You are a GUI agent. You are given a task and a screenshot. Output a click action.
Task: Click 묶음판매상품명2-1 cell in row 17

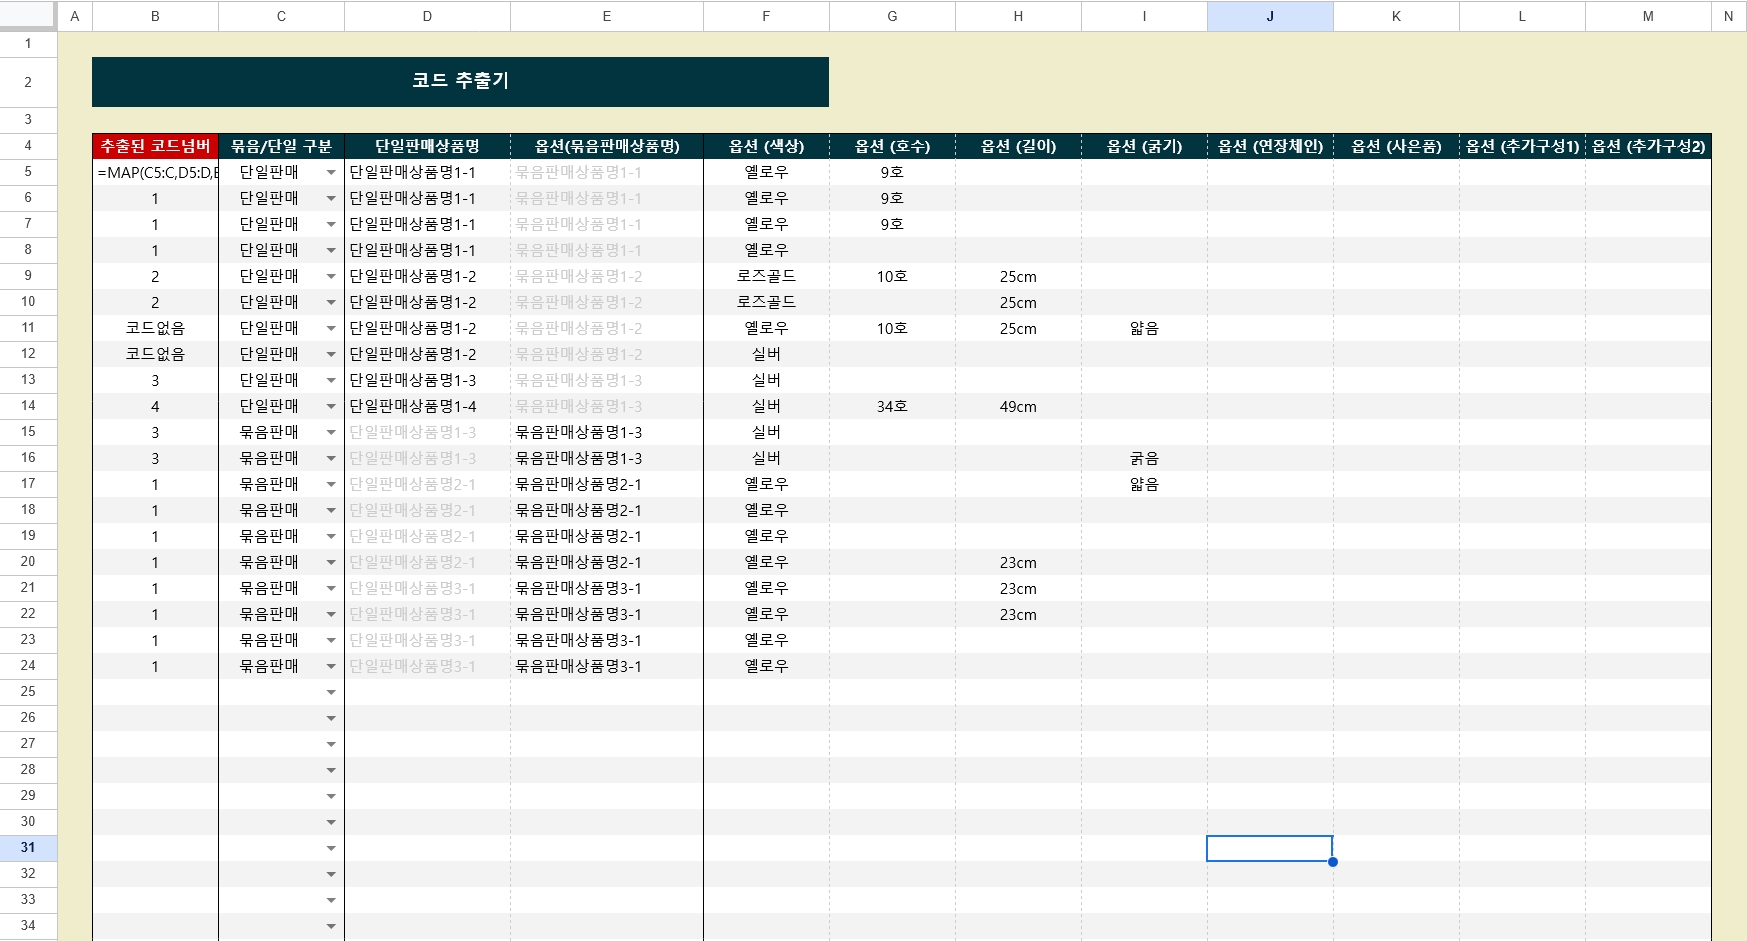click(607, 484)
